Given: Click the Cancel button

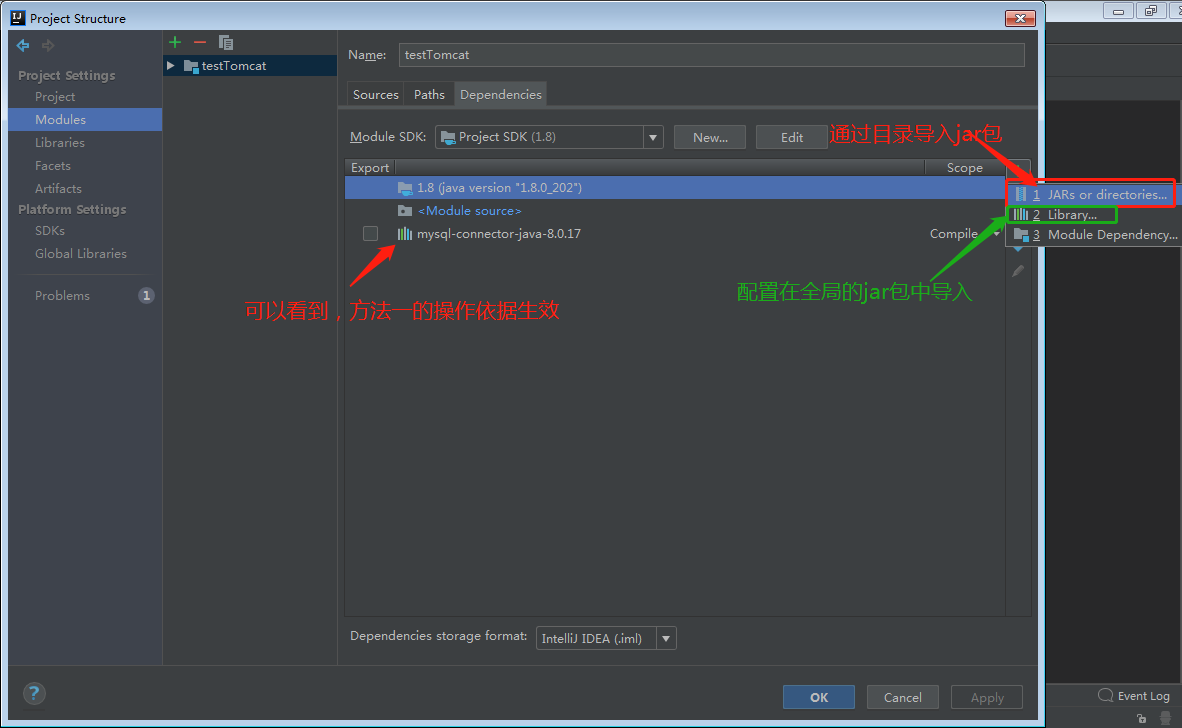Looking at the screenshot, I should pyautogui.click(x=902, y=697).
